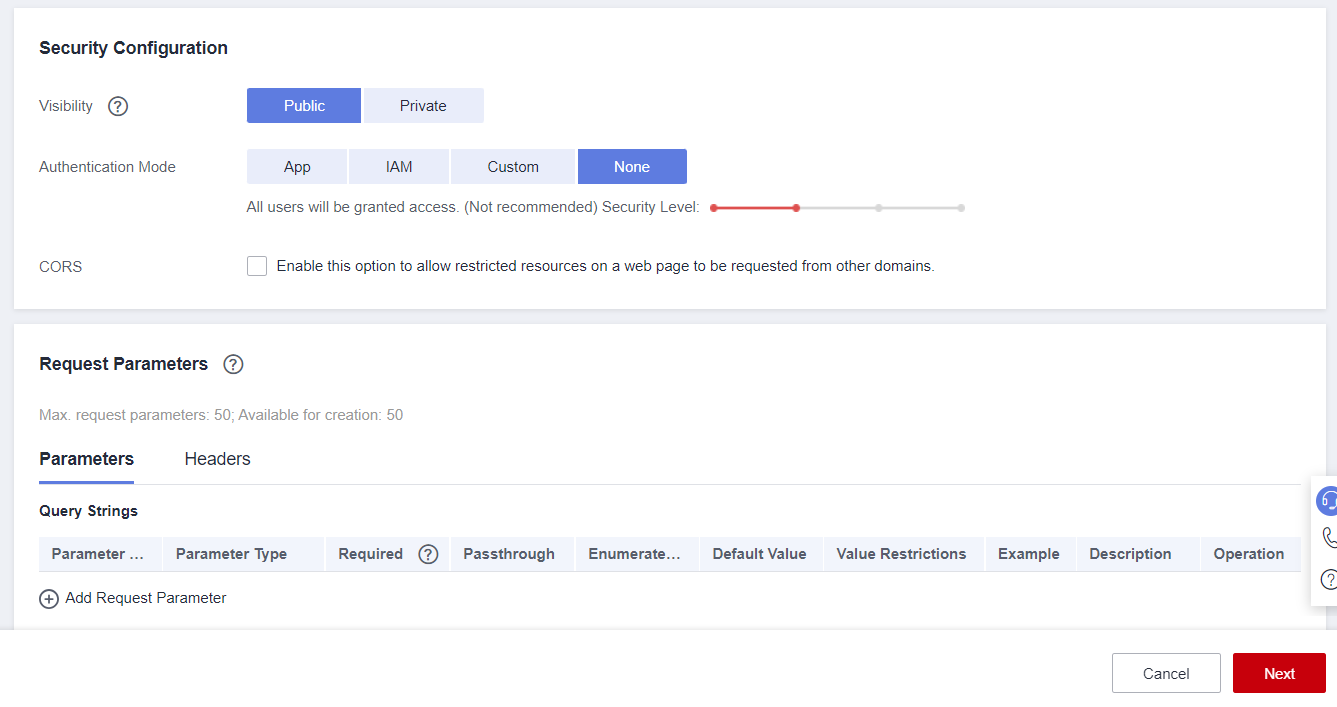Choose App authentication mode
Viewport: 1337px width, 707px height.
[x=297, y=167]
